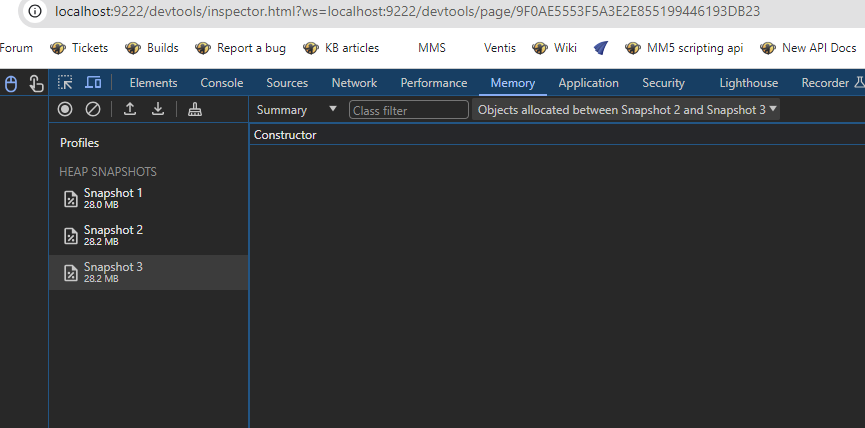Select Snapshot 1 in heap snapshots list
The height and width of the screenshot is (428, 865).
point(113,198)
